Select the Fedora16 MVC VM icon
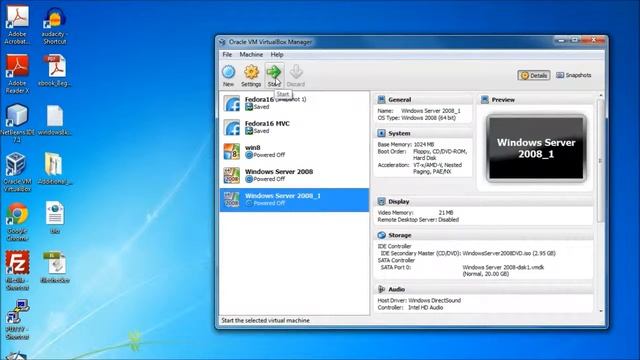The width and height of the screenshot is (640, 360). click(232, 127)
